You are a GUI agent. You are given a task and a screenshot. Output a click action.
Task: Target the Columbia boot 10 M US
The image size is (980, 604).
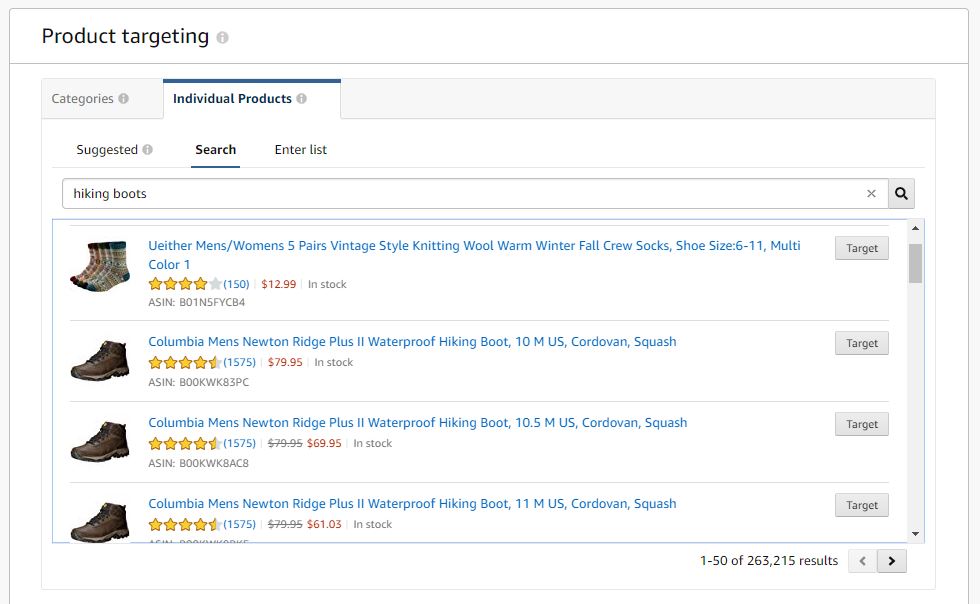click(862, 343)
